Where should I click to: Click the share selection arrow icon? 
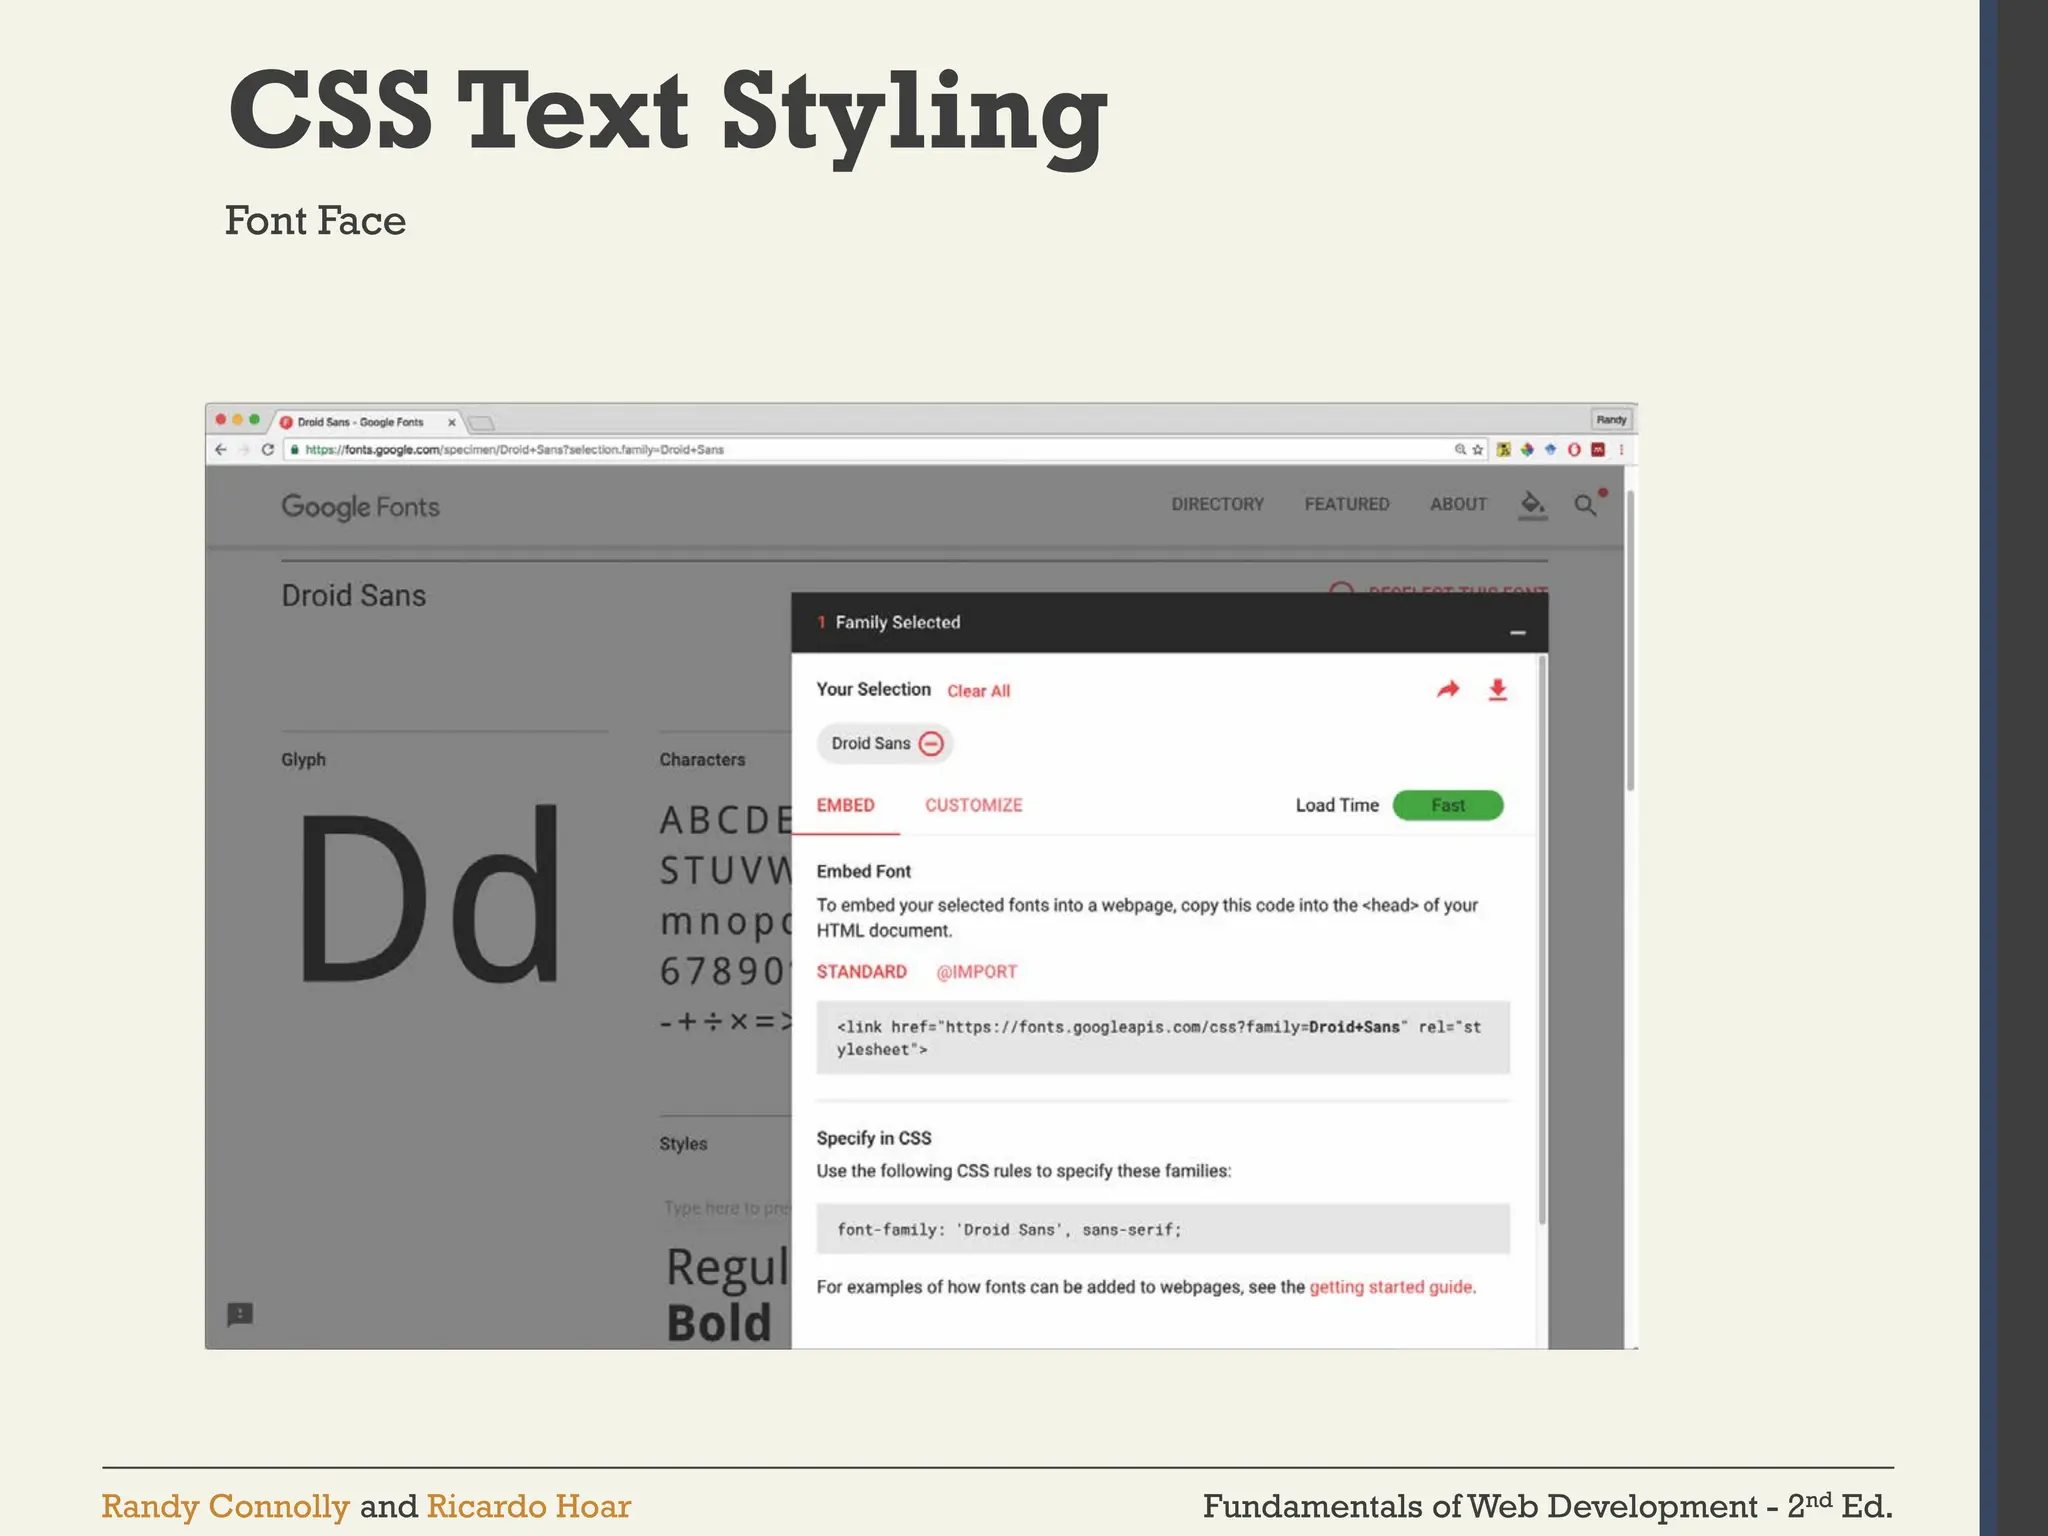pyautogui.click(x=1447, y=690)
